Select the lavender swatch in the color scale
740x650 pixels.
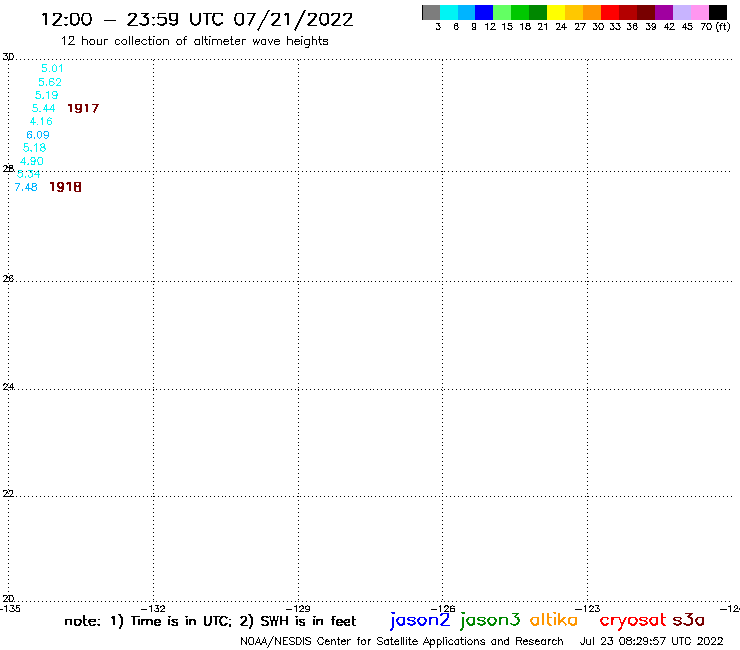point(681,12)
